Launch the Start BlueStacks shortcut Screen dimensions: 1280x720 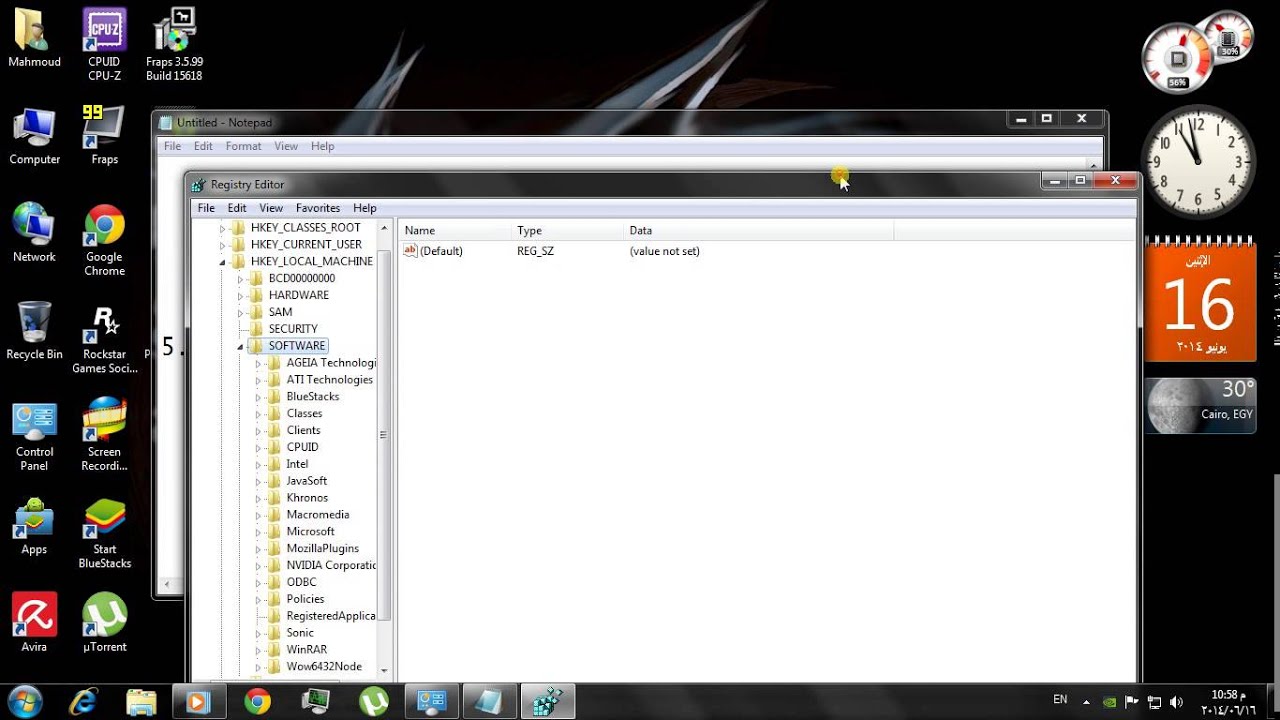point(104,534)
